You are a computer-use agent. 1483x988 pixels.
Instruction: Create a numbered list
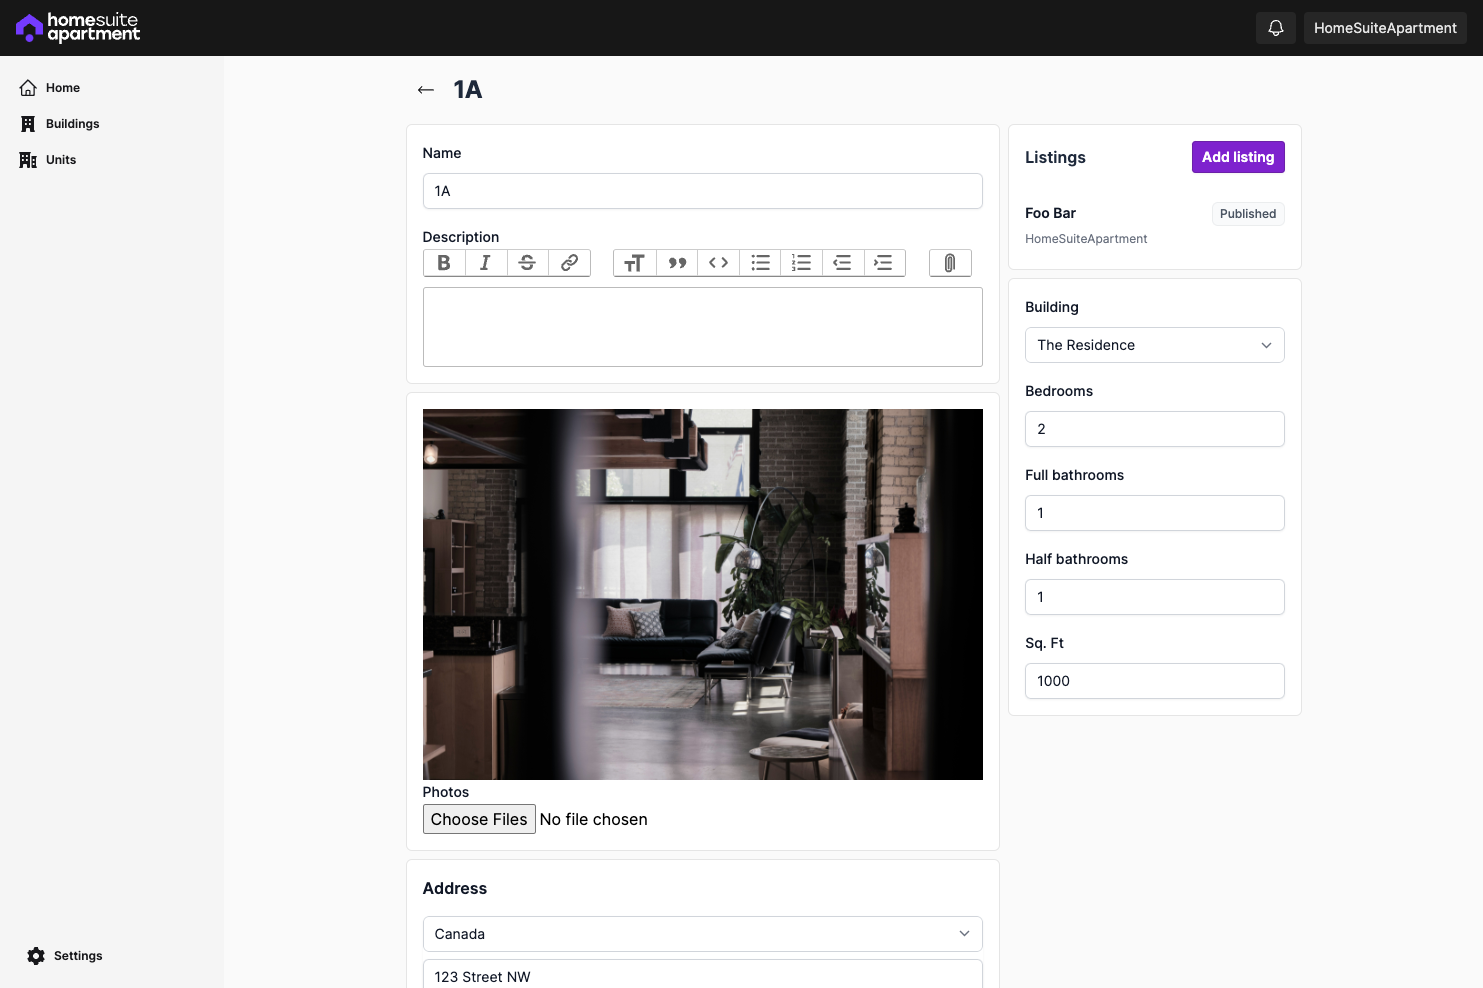tap(802, 263)
